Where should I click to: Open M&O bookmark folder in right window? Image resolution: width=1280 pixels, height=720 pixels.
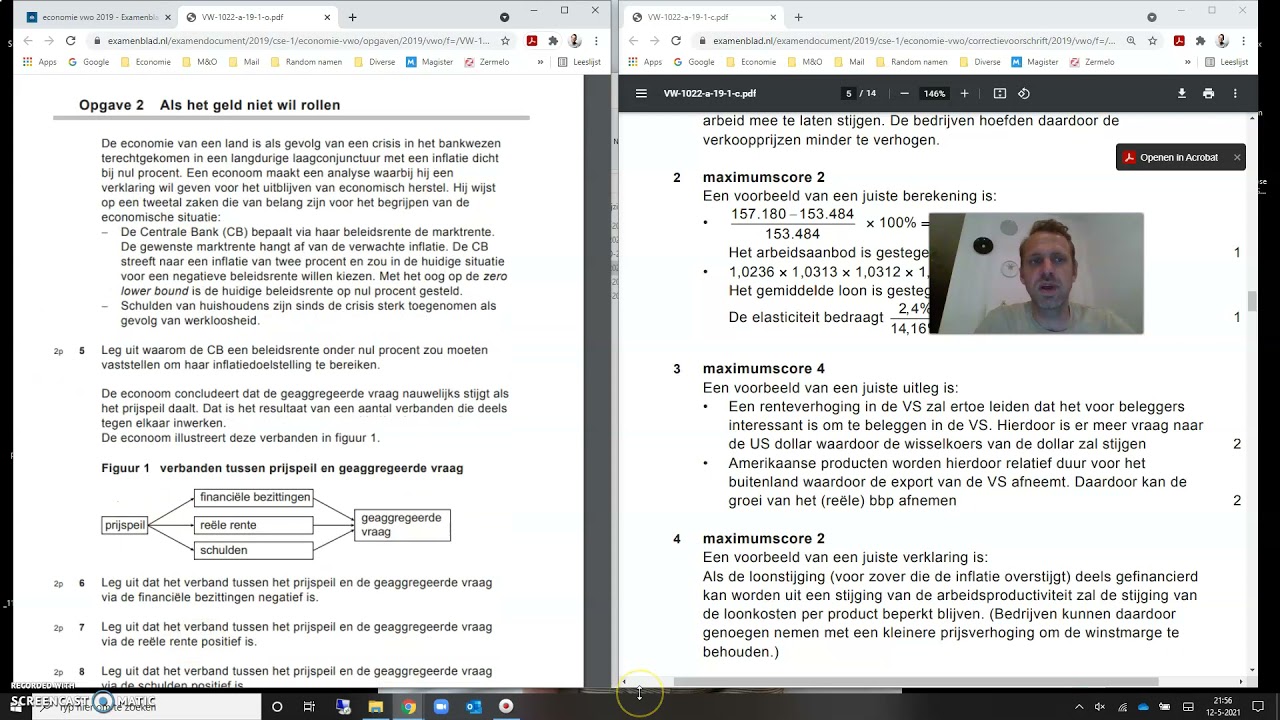point(803,62)
